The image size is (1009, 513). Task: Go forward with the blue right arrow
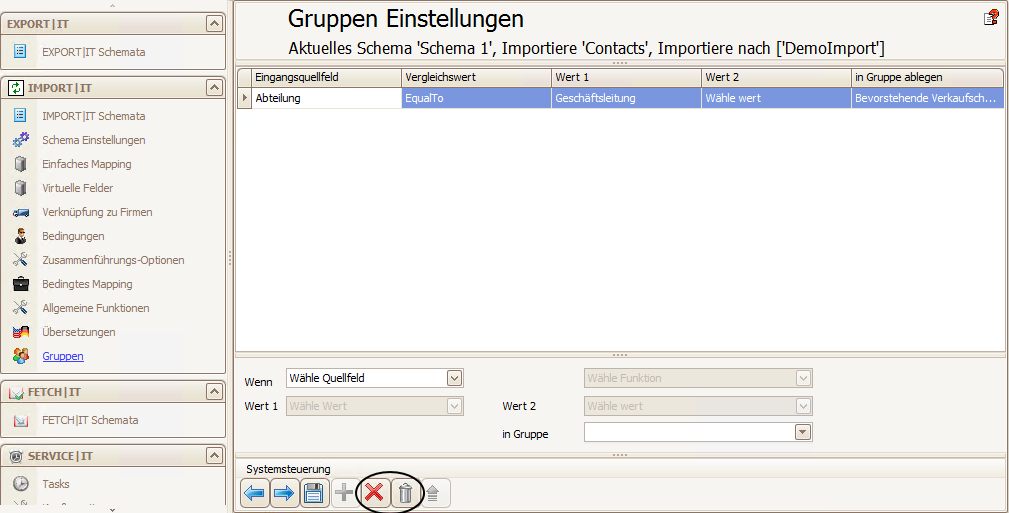pos(284,494)
